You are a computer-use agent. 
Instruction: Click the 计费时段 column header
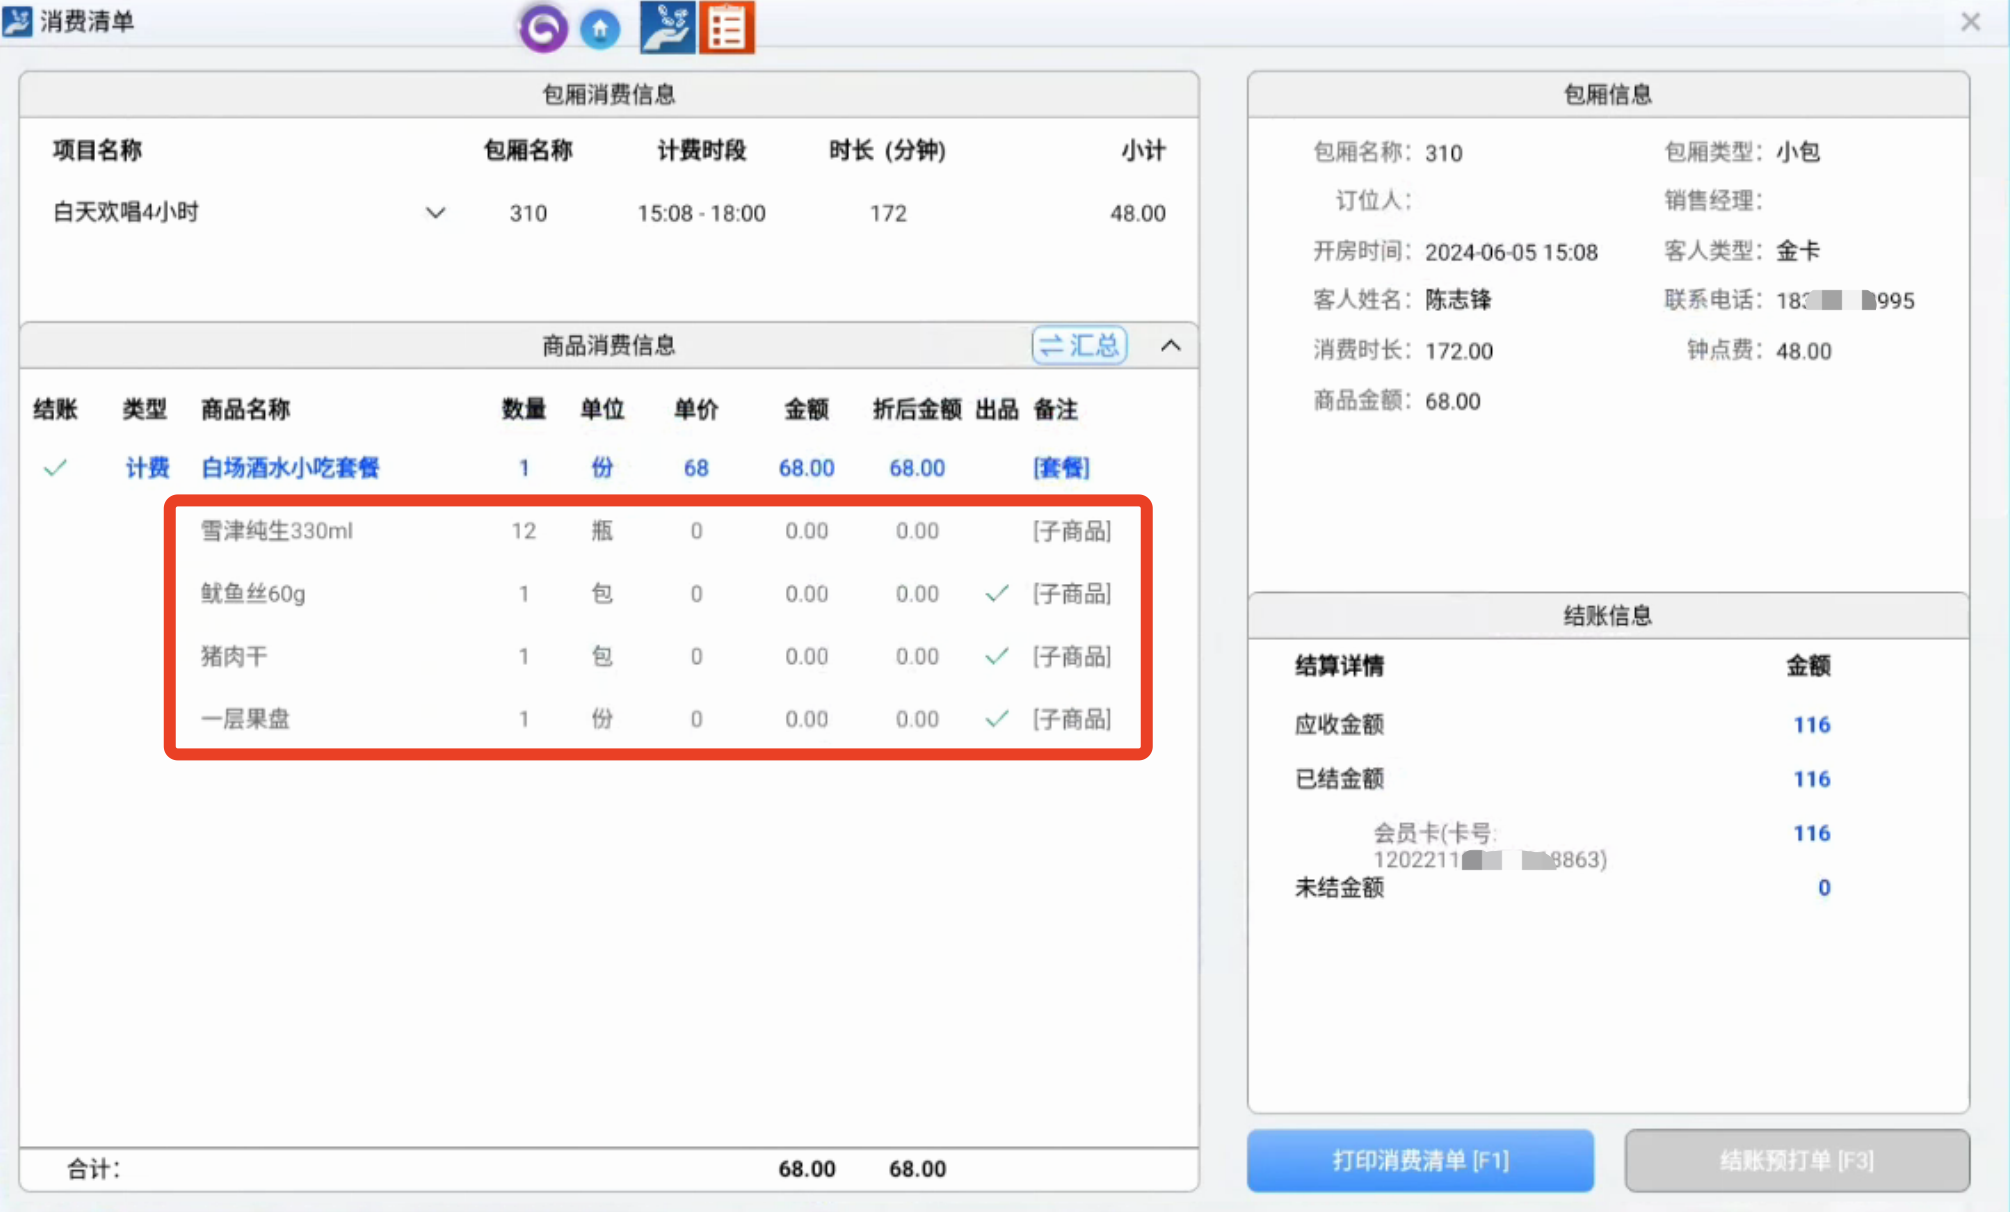tap(701, 150)
